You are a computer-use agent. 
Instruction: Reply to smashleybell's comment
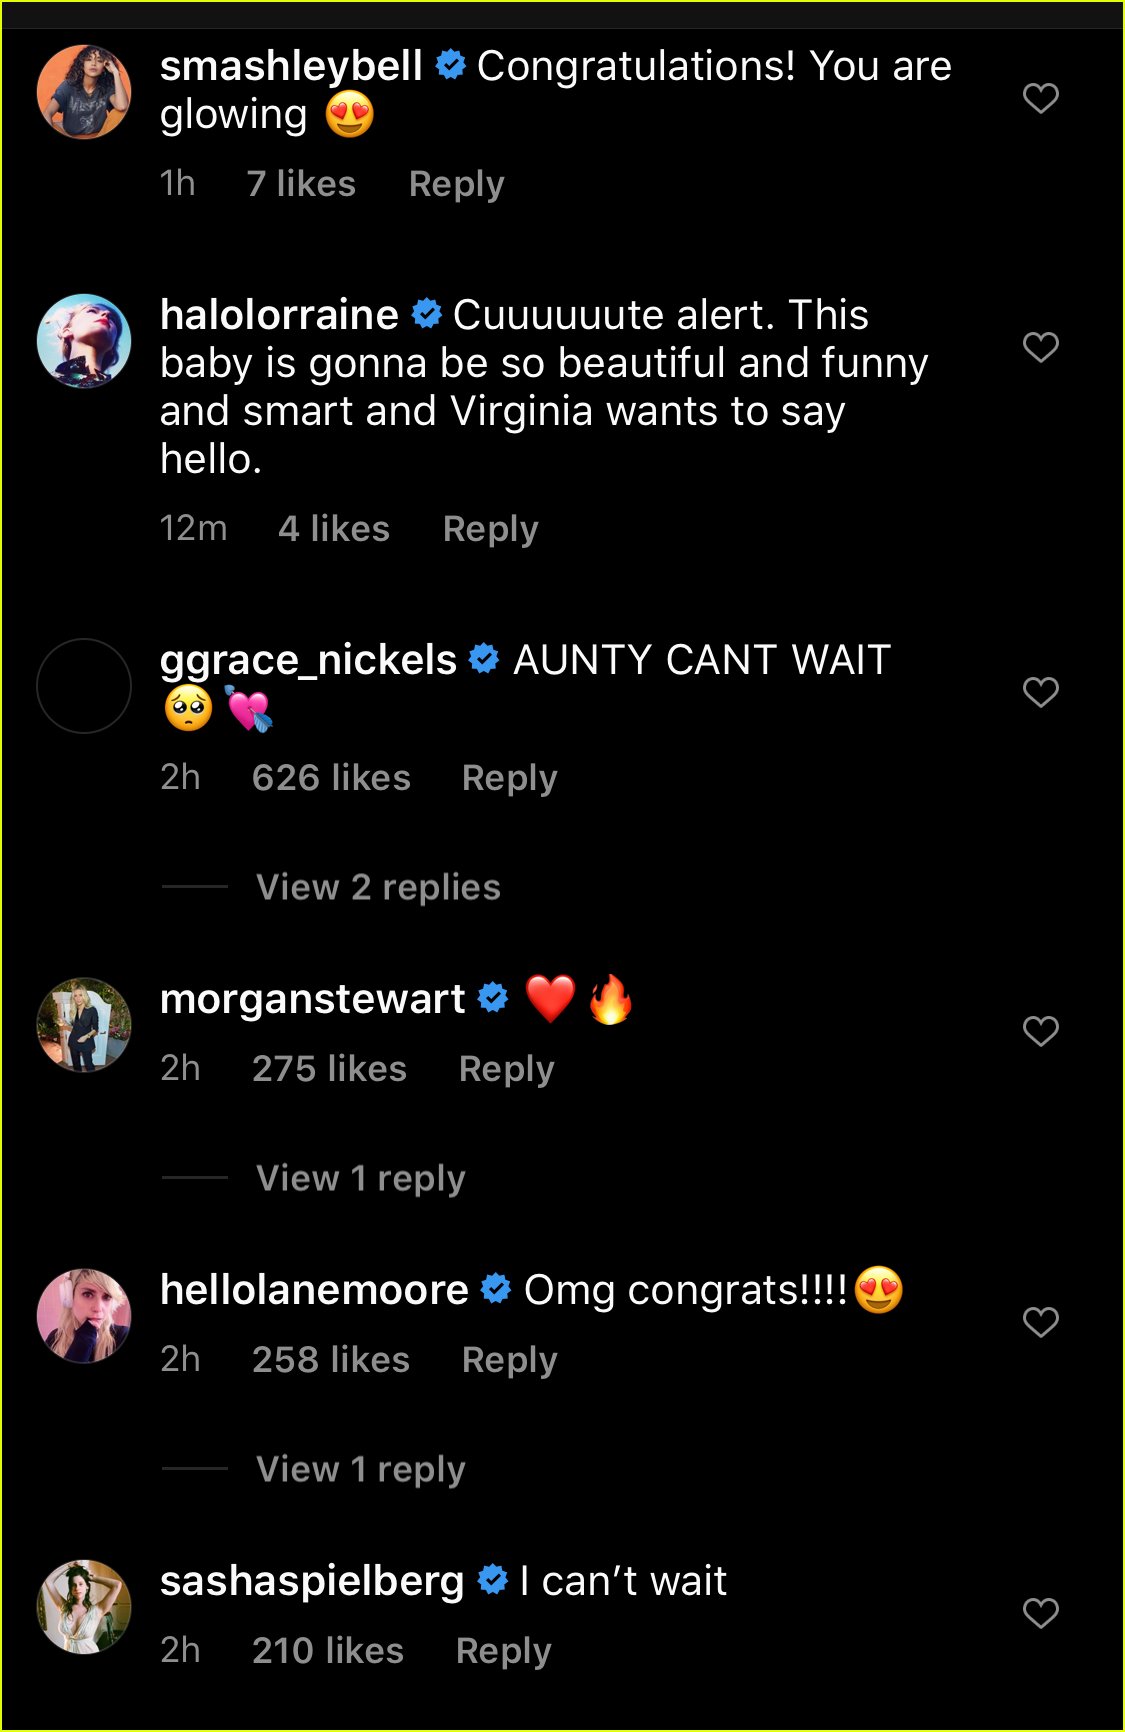tap(457, 184)
